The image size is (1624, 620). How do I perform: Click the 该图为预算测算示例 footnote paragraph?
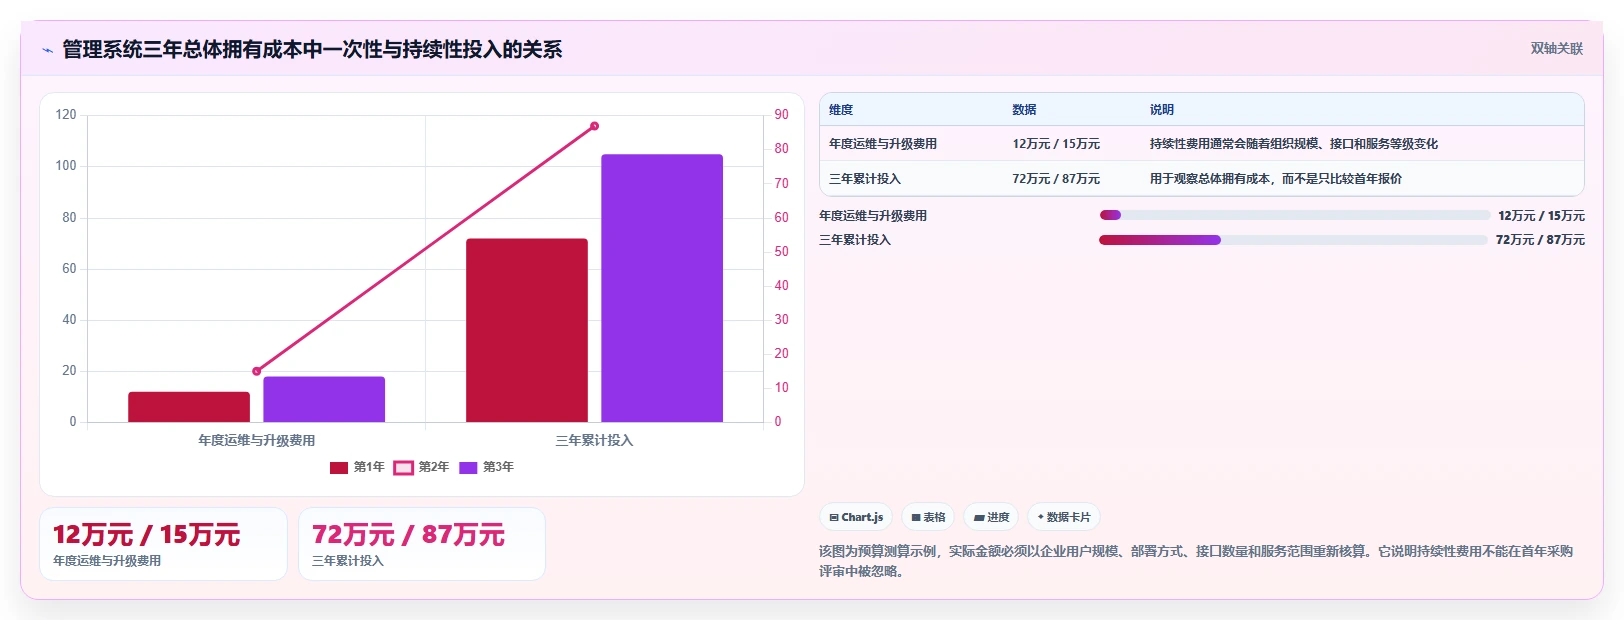pos(1196,561)
